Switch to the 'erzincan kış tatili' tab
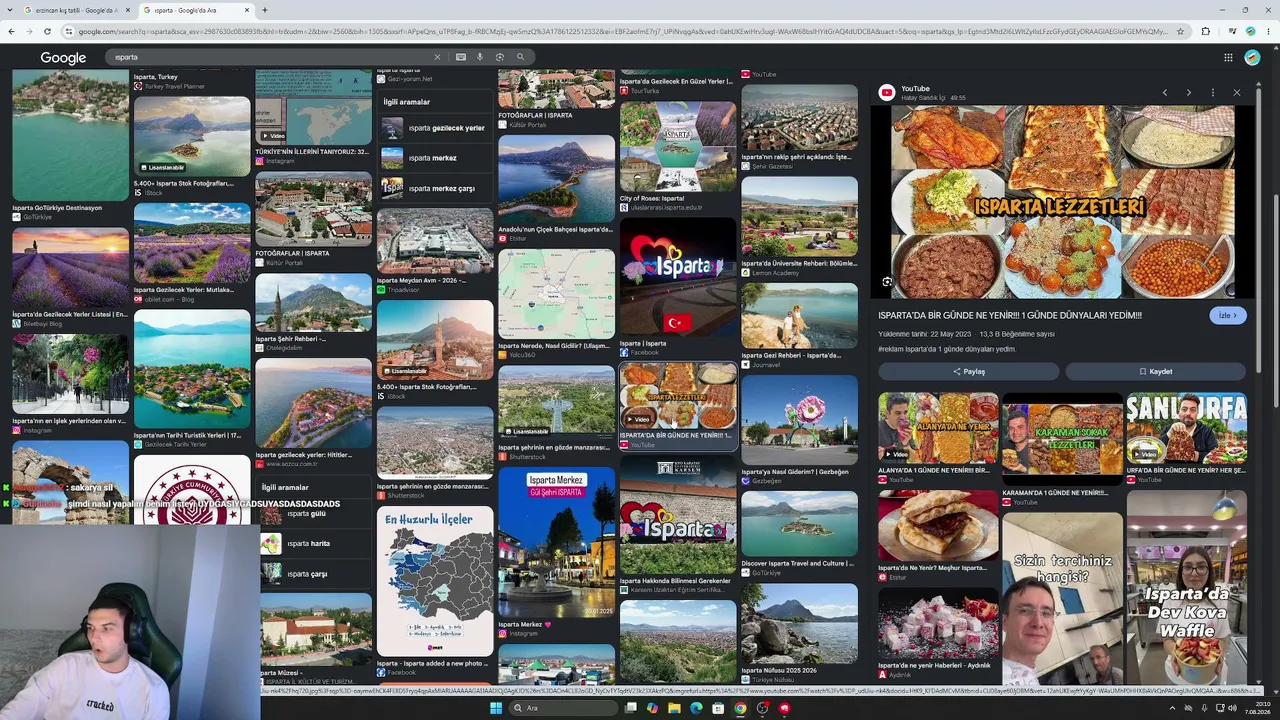The height and width of the screenshot is (720, 1280). click(77, 10)
